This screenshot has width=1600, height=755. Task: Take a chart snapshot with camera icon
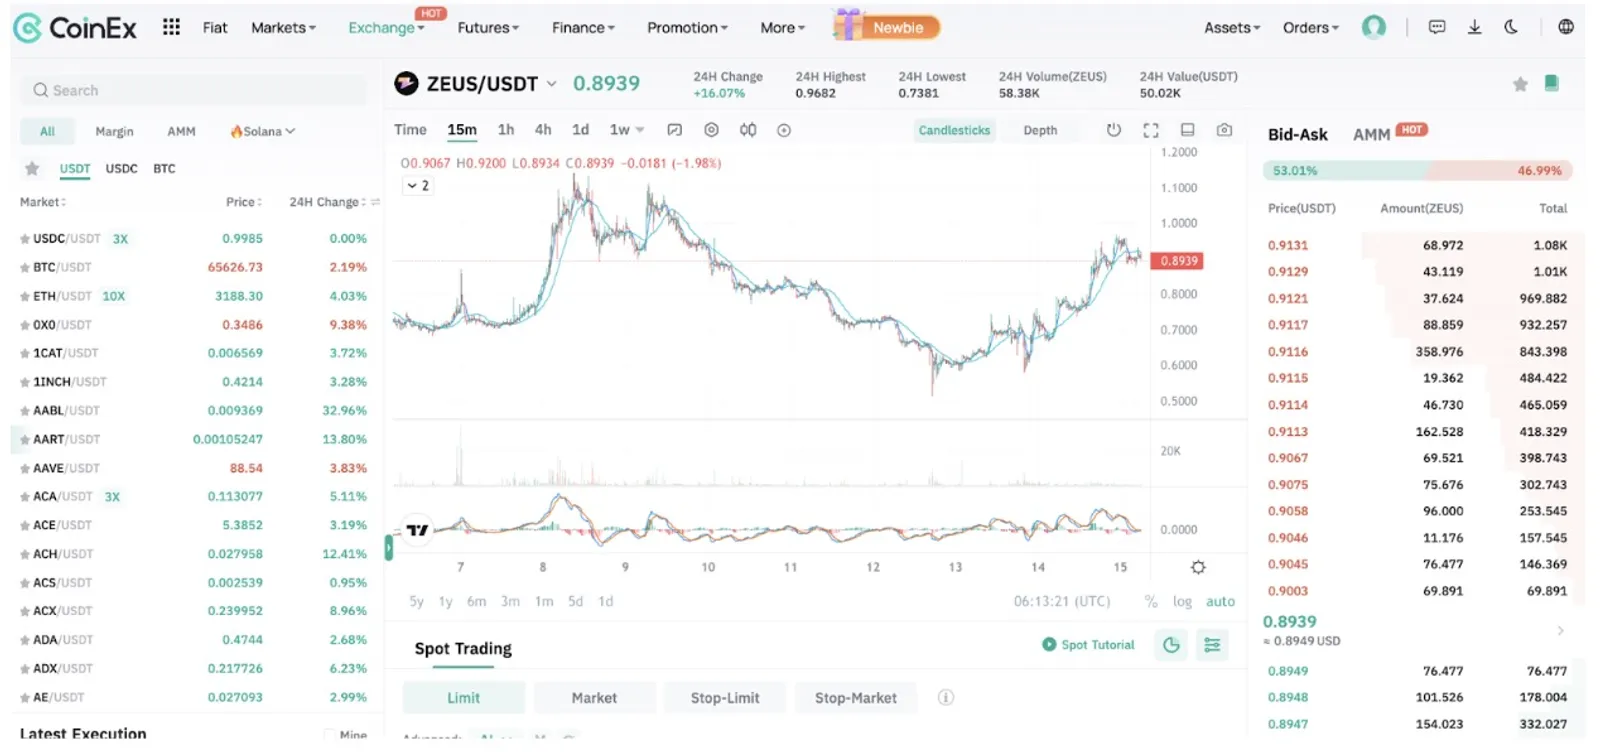pyautogui.click(x=1224, y=130)
